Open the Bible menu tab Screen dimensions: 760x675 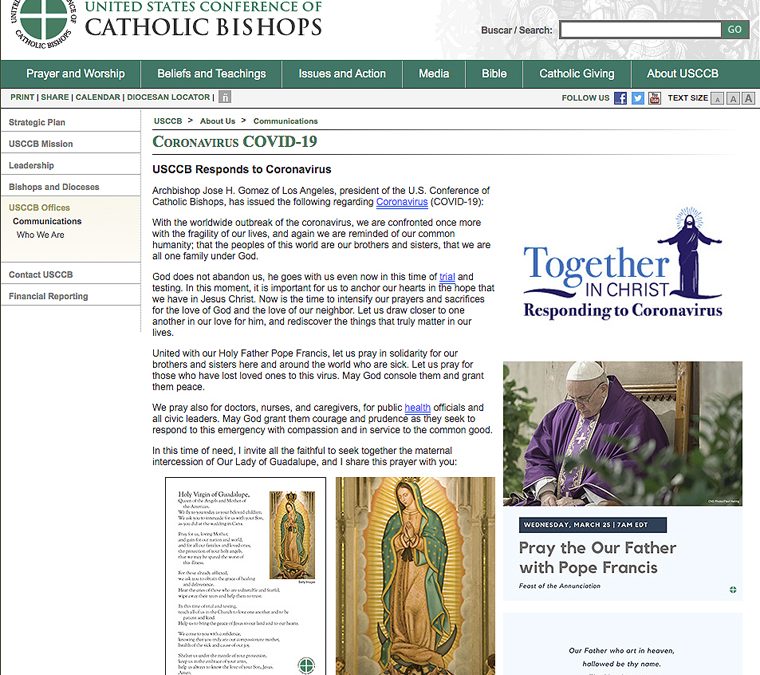[494, 74]
